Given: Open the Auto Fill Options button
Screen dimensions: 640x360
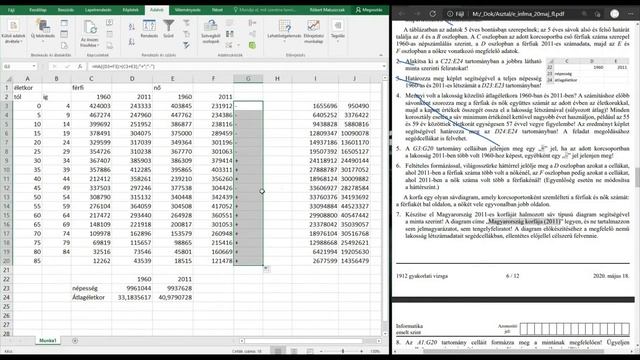Looking at the screenshot, I should (x=266, y=269).
